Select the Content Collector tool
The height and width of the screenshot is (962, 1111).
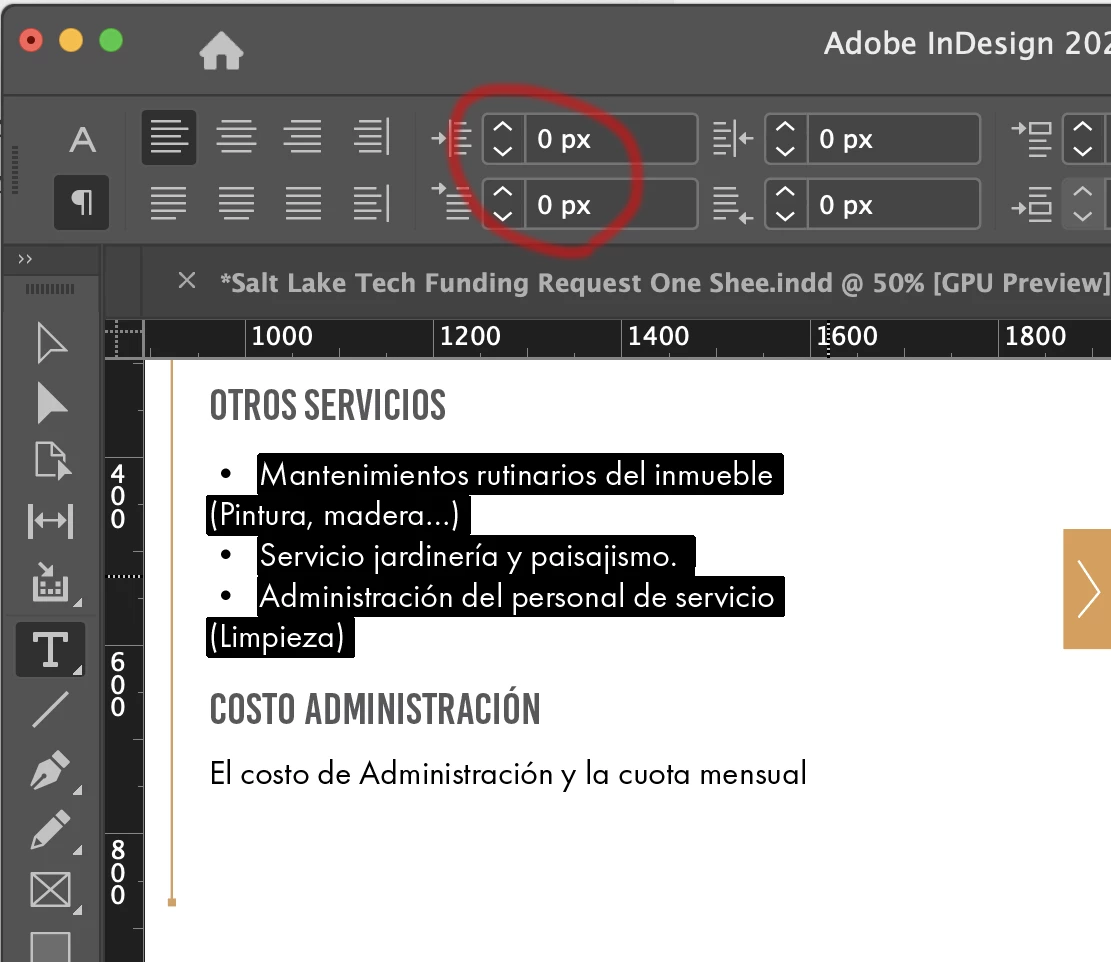point(51,583)
